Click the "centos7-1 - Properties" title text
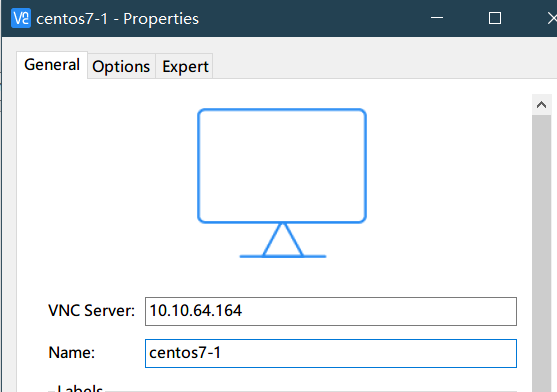The image size is (557, 392). pyautogui.click(x=118, y=19)
